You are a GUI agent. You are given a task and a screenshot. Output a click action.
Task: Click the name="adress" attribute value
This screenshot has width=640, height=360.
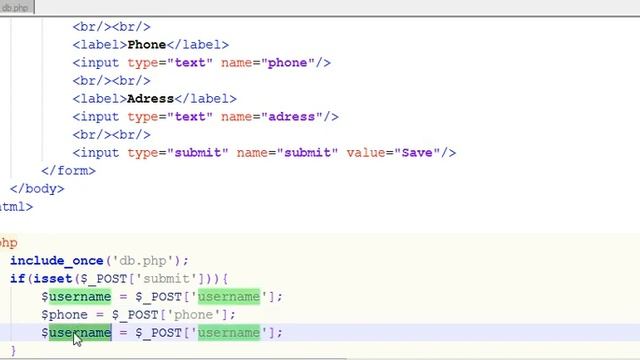click(272, 117)
